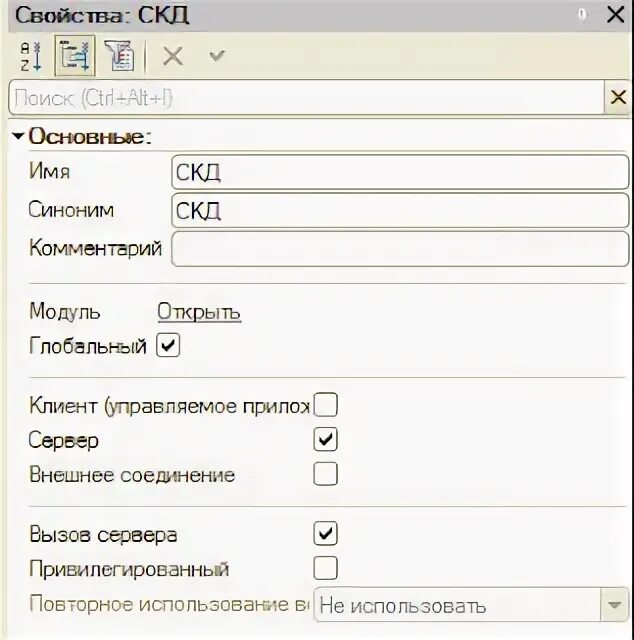Click the cancel (X) toolbar icon
634x640 pixels.
173,56
